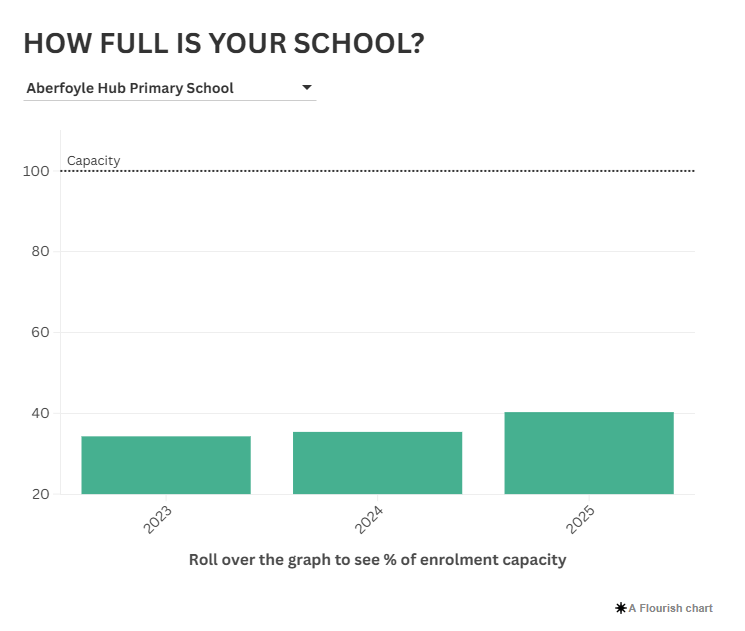Click the Aberfoyle Hub Primary School selection
Image resolution: width=745 pixels, height=631 pixels.
click(x=130, y=88)
